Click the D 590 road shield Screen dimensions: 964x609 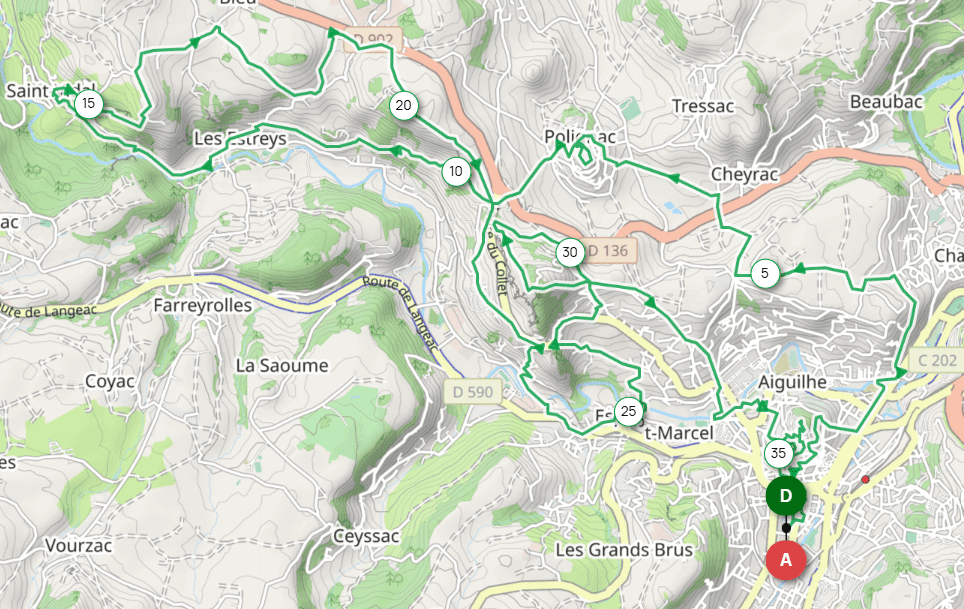473,391
